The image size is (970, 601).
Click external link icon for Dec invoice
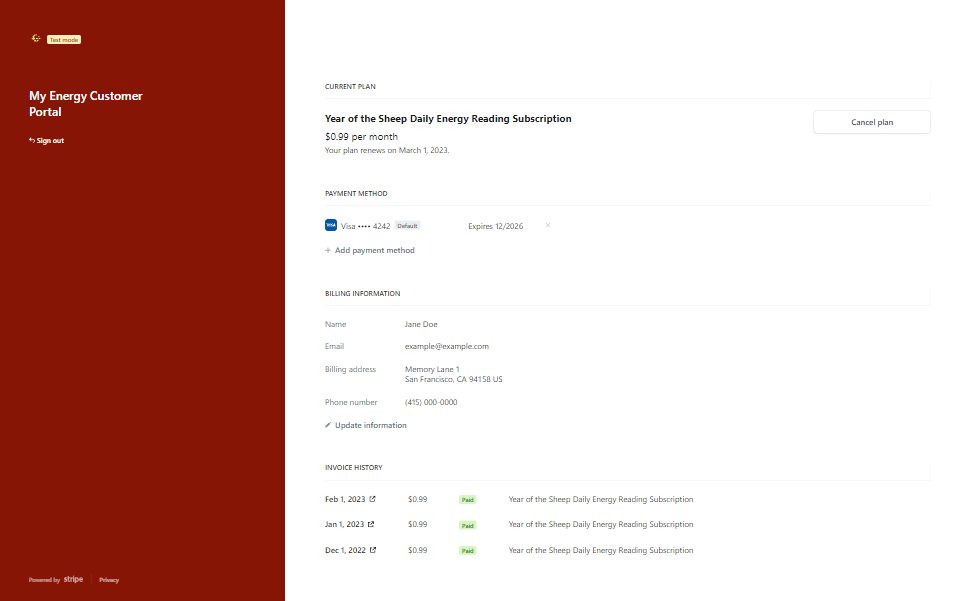click(374, 550)
